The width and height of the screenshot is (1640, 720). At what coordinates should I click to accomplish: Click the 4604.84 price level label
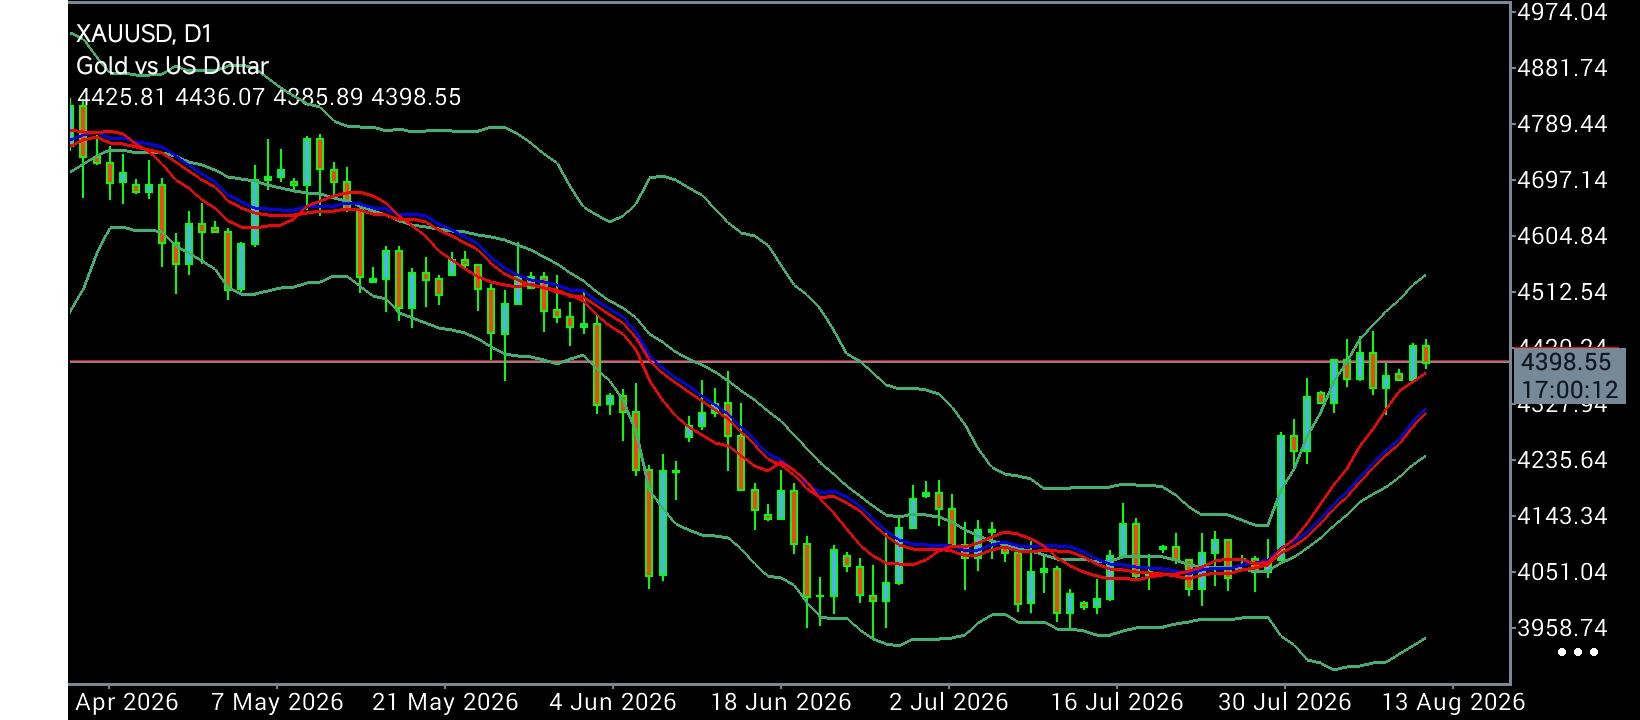(x=1562, y=236)
